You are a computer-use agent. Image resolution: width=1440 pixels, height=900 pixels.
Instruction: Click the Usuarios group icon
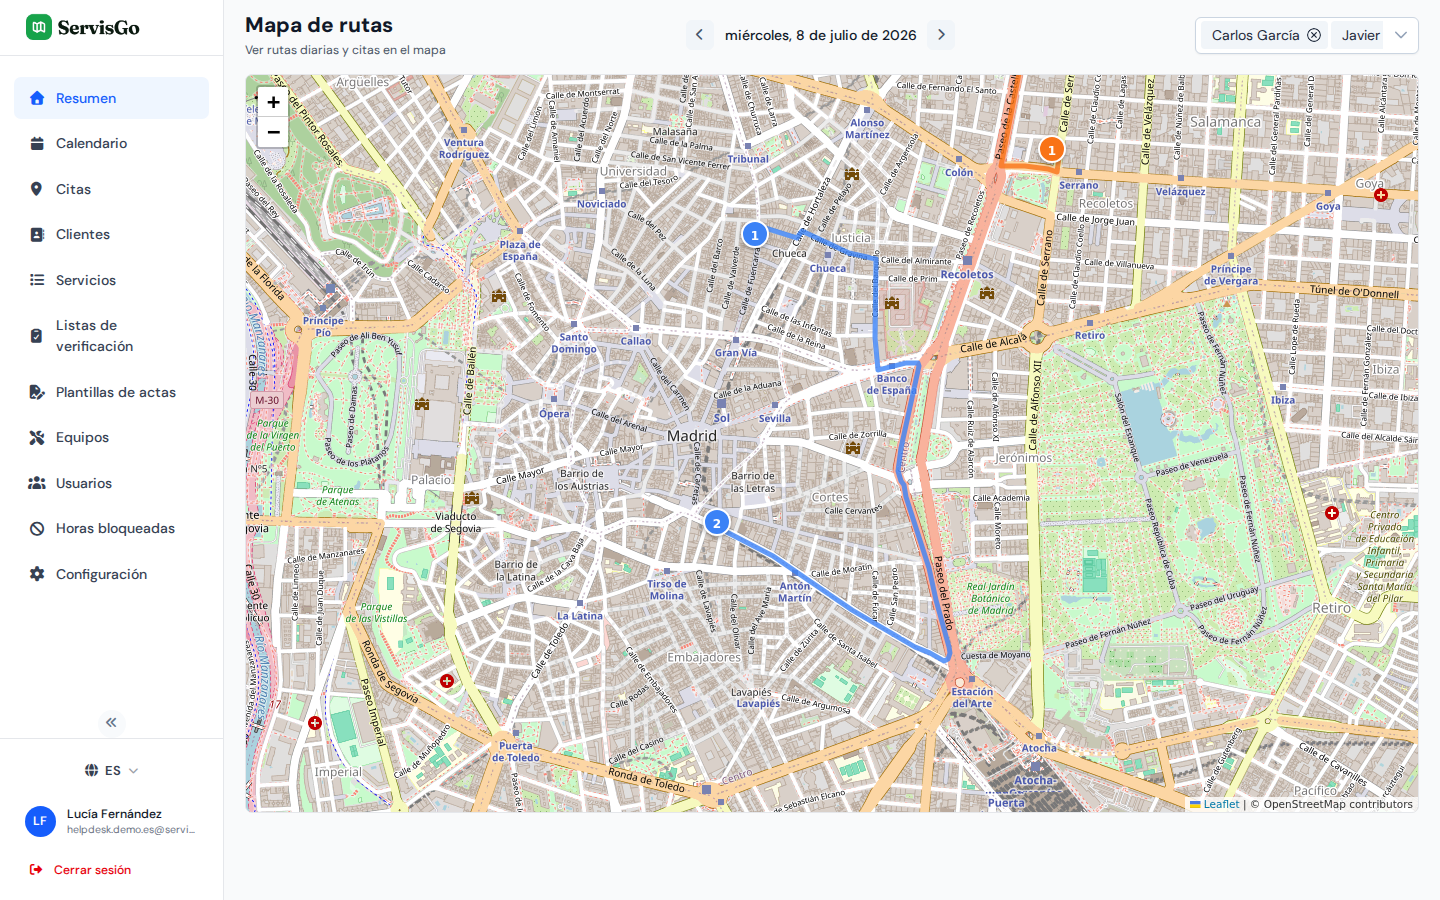coord(37,483)
